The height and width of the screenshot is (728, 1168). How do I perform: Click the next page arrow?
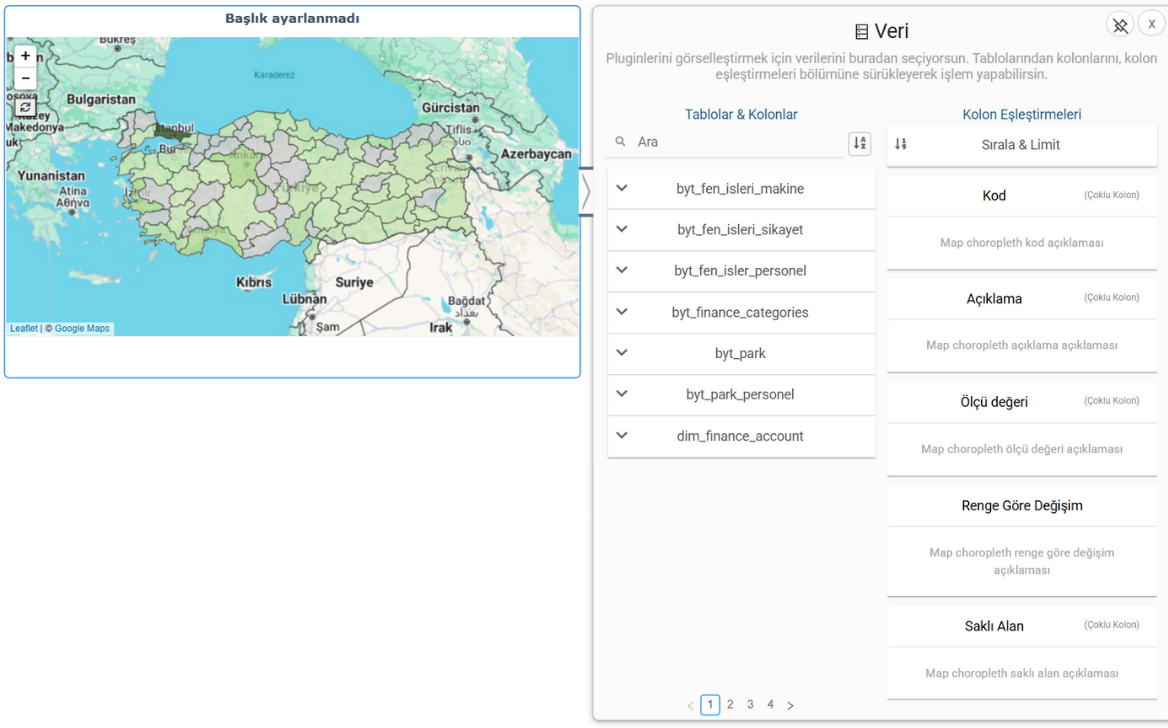coord(790,706)
